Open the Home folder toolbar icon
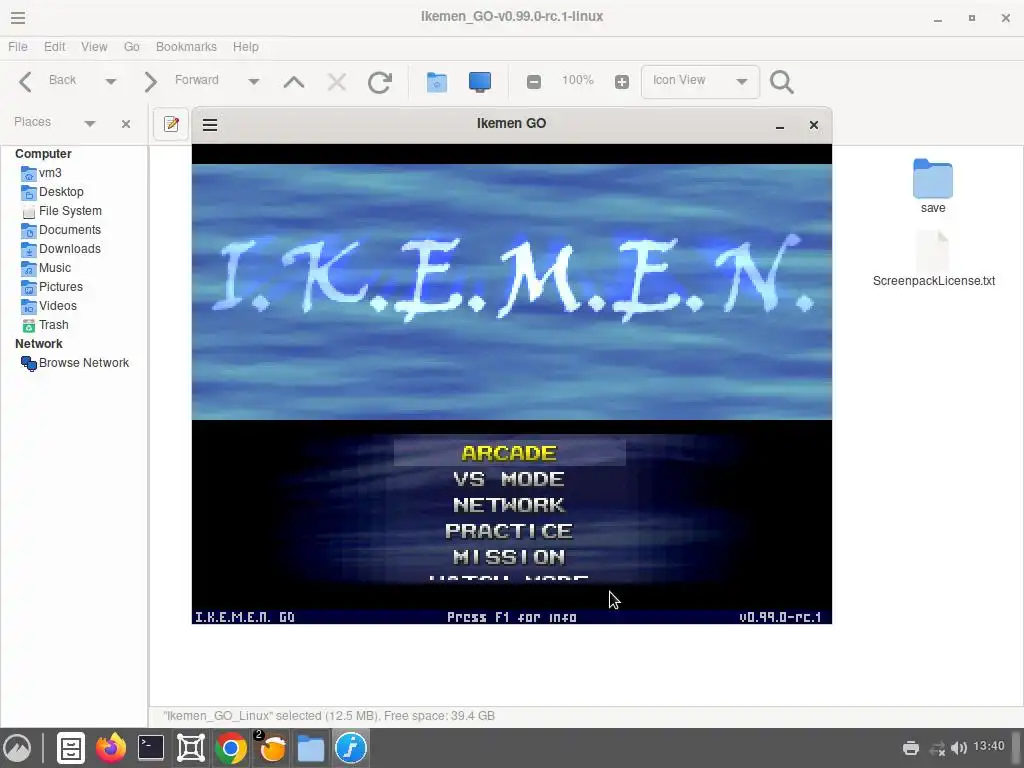The image size is (1024, 768). tap(437, 82)
